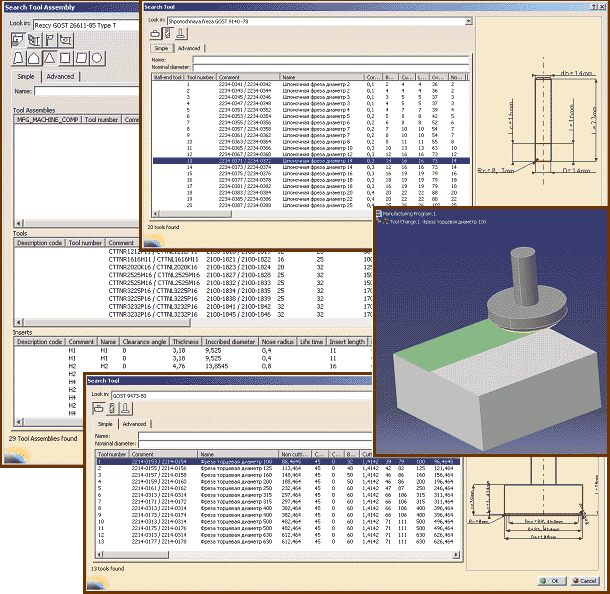Click the end mill tool type icon
The width and height of the screenshot is (610, 594).
point(168,32)
